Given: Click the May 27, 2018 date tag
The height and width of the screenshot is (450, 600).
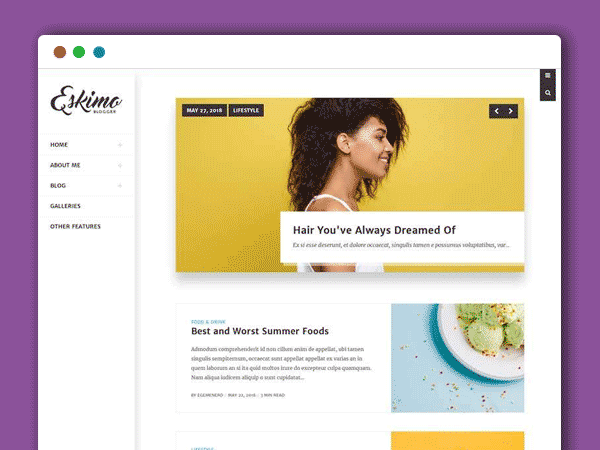Looking at the screenshot, I should click(x=204, y=111).
